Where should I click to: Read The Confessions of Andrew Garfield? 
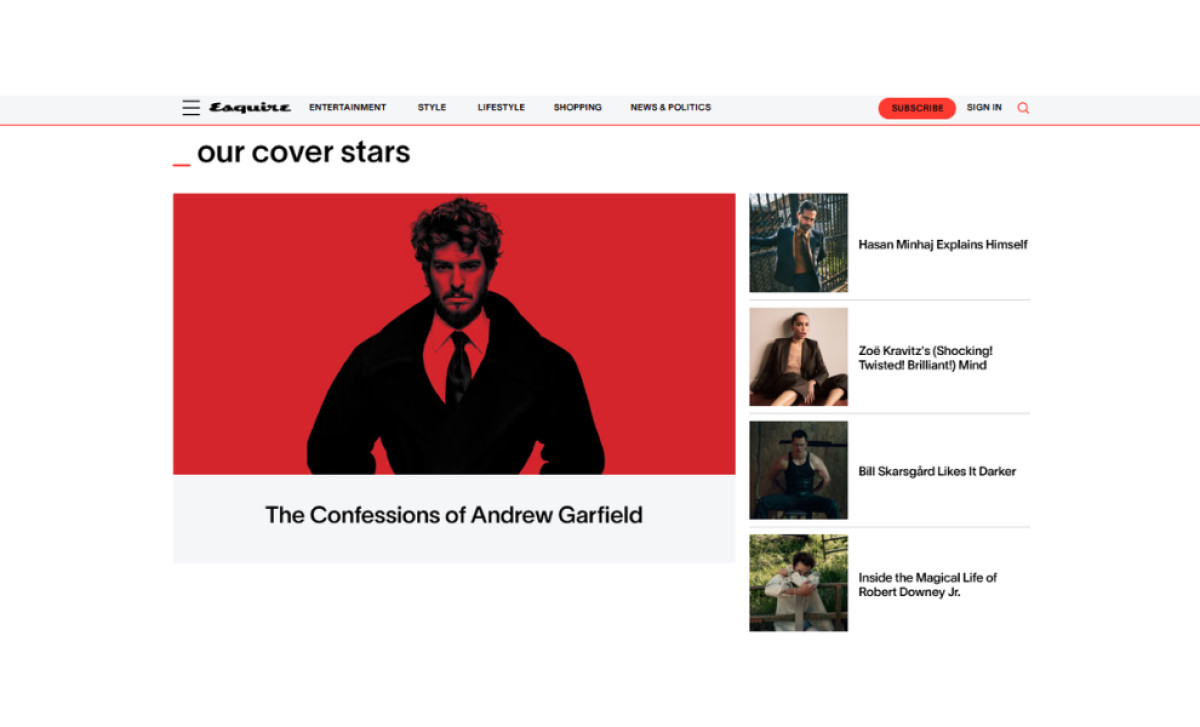point(454,515)
